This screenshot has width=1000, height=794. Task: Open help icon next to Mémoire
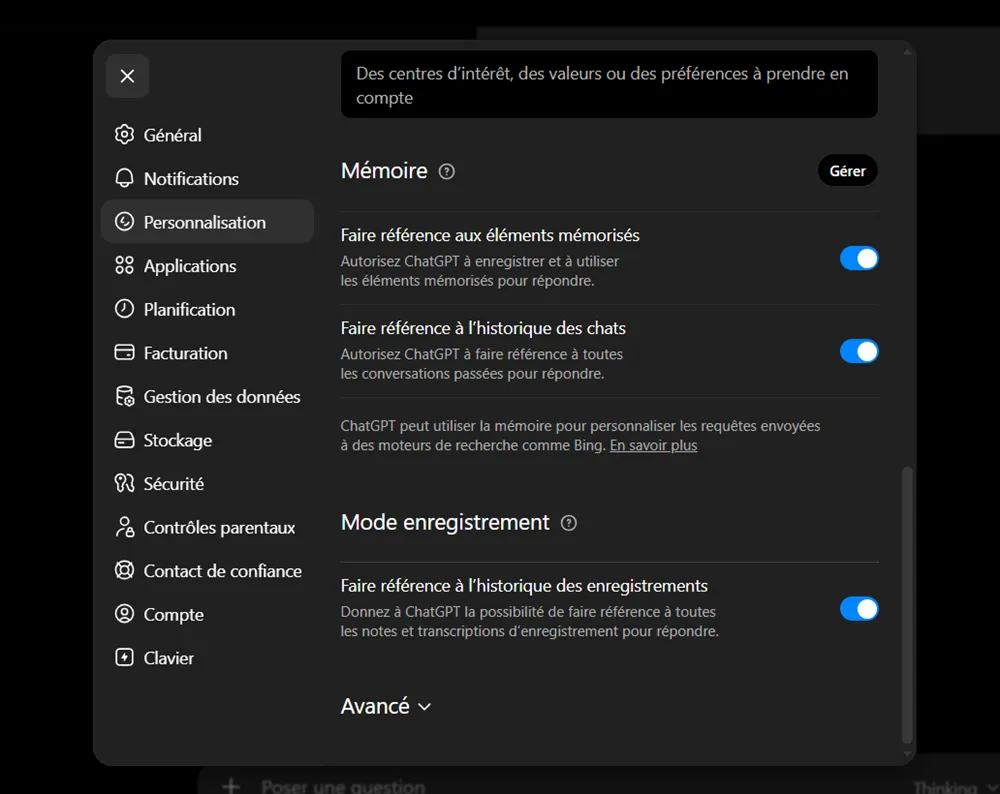pyautogui.click(x=447, y=172)
